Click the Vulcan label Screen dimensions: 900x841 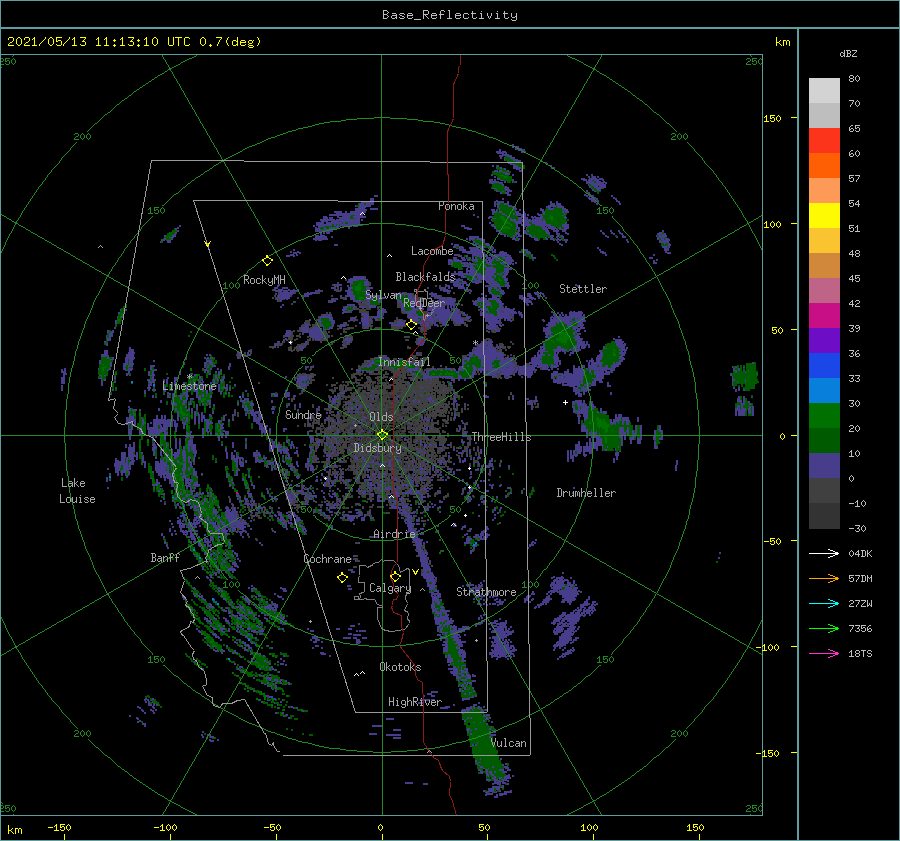(509, 743)
